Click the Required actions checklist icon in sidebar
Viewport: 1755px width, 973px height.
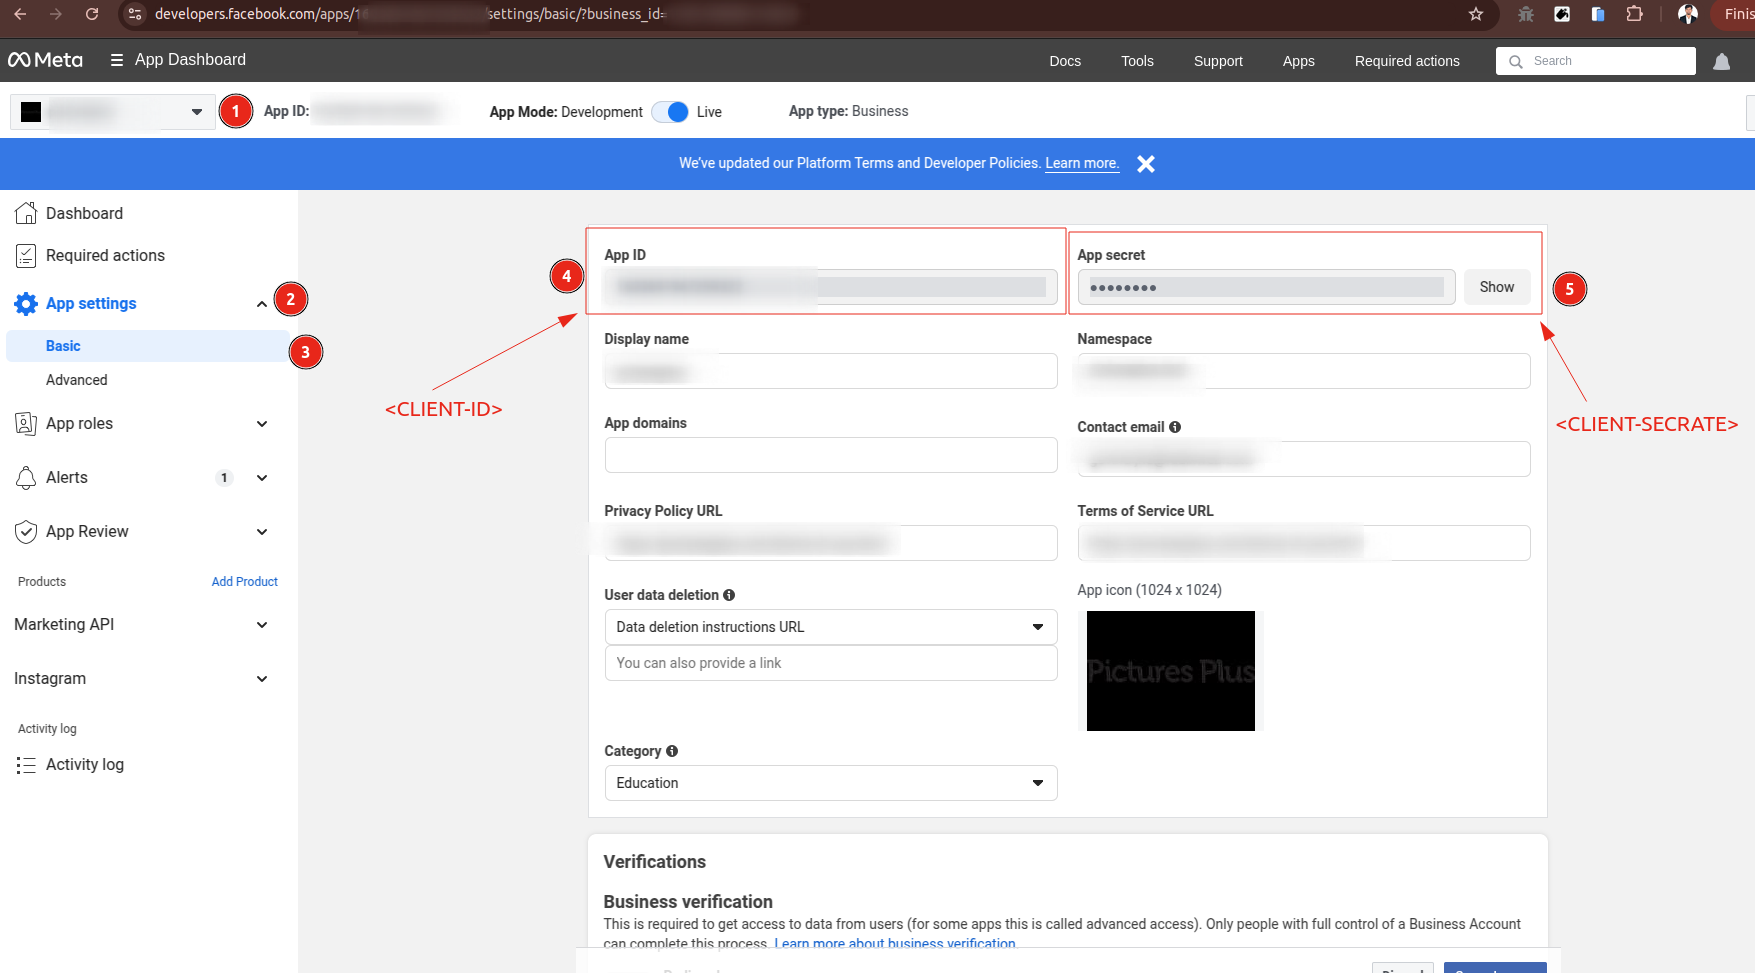(26, 256)
